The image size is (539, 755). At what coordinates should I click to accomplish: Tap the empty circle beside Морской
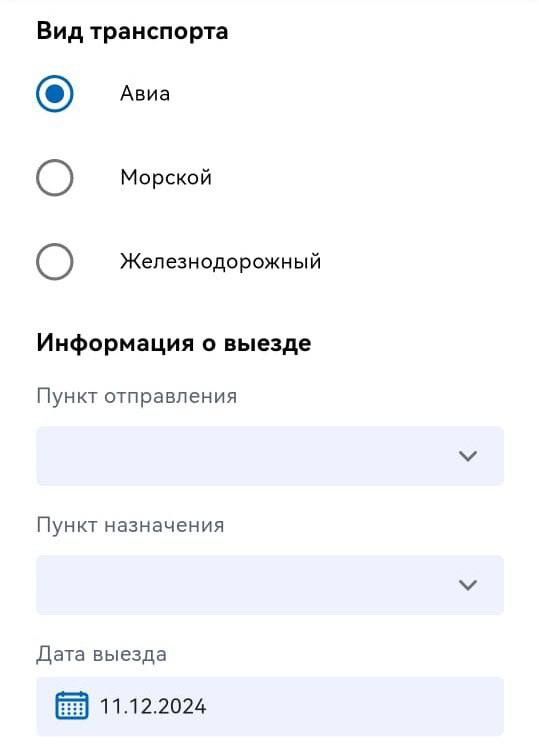coord(54,178)
